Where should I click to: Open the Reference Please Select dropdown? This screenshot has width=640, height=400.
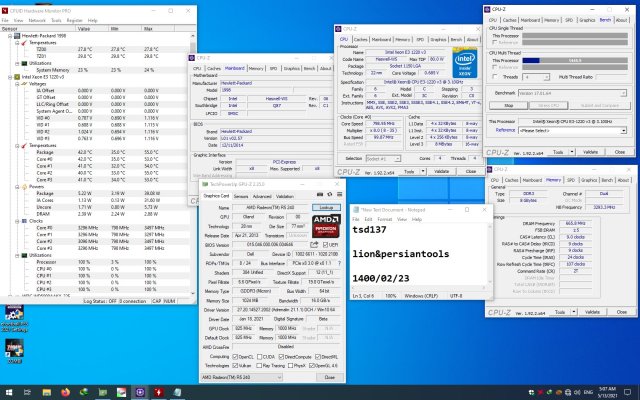click(568, 130)
